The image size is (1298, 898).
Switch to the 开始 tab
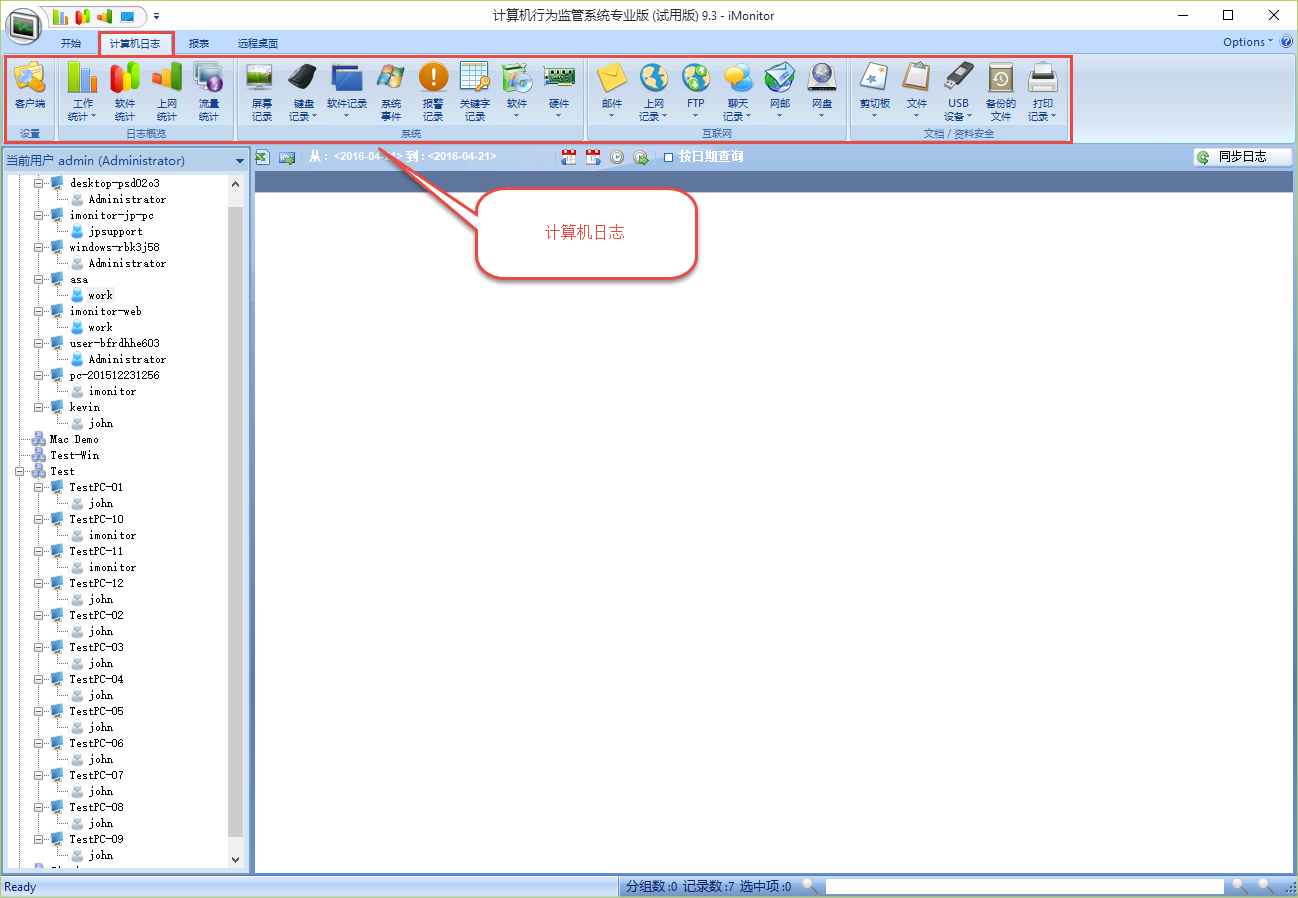(x=71, y=43)
